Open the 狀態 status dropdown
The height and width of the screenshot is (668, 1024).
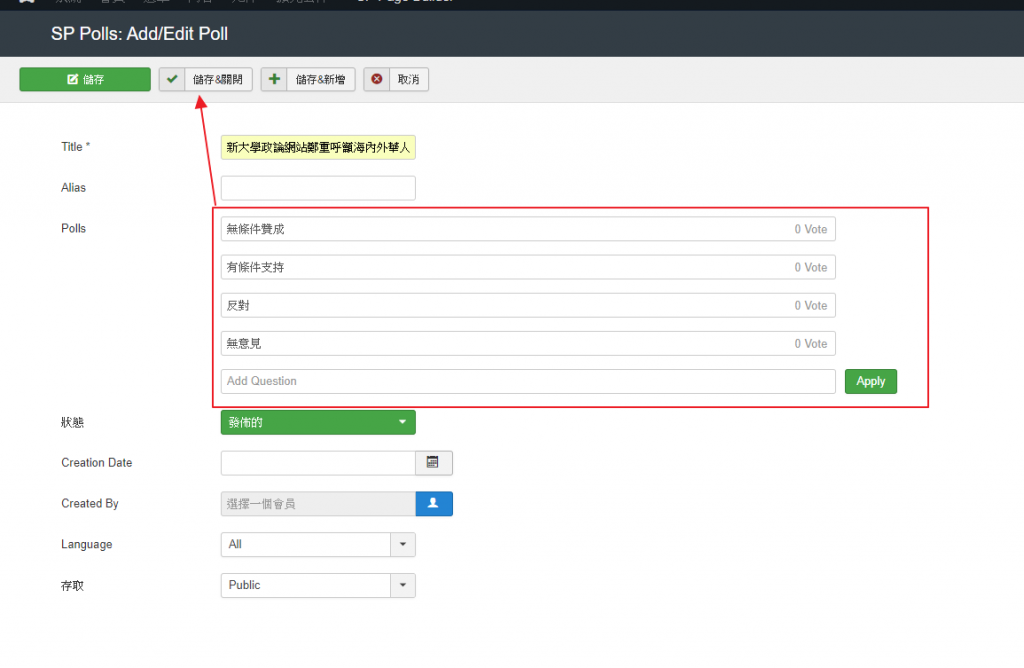tap(317, 423)
